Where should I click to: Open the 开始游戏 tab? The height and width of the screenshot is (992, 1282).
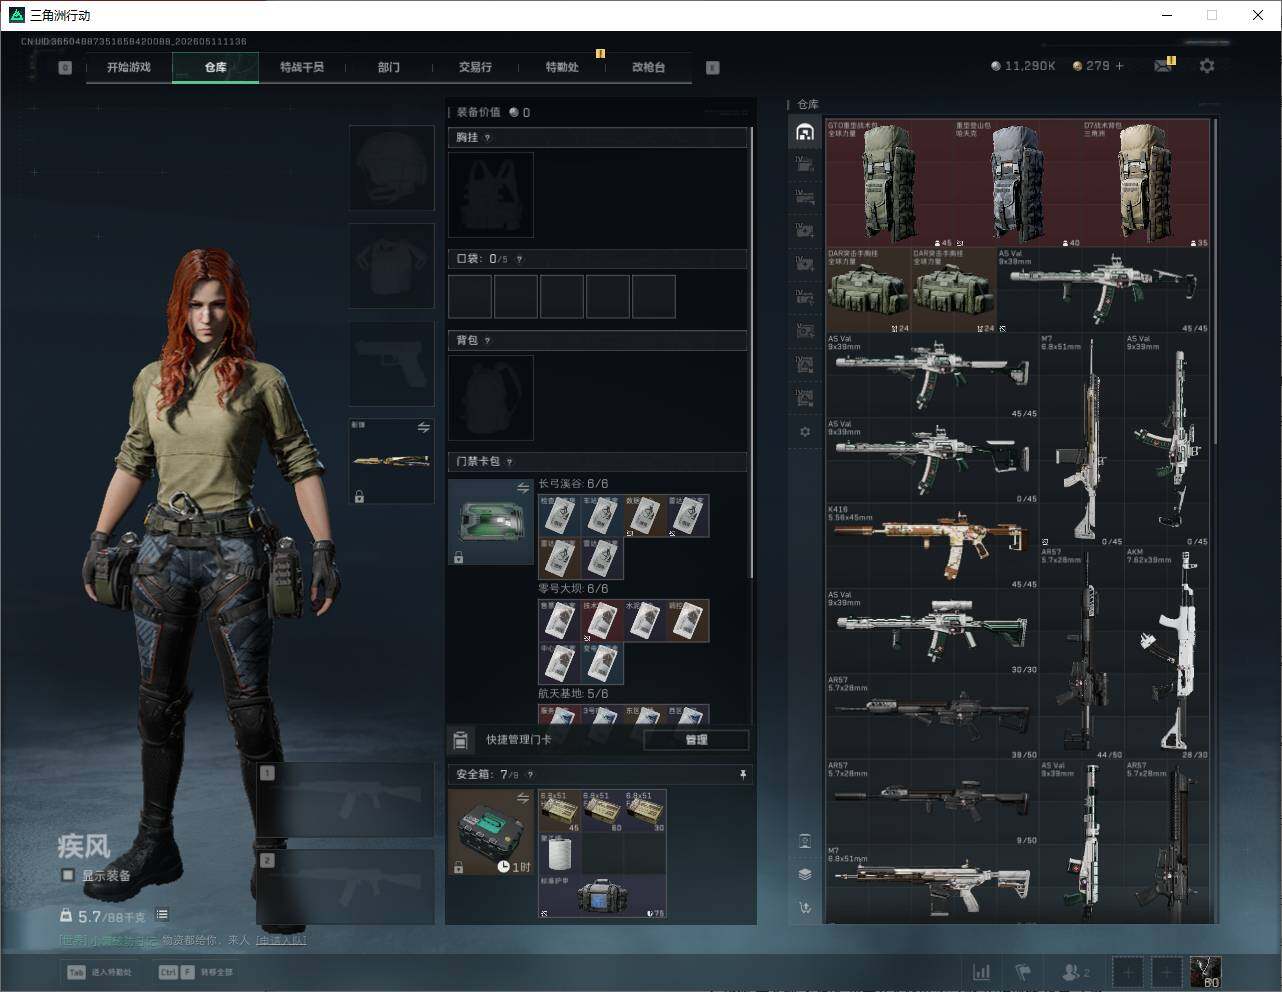pos(129,67)
